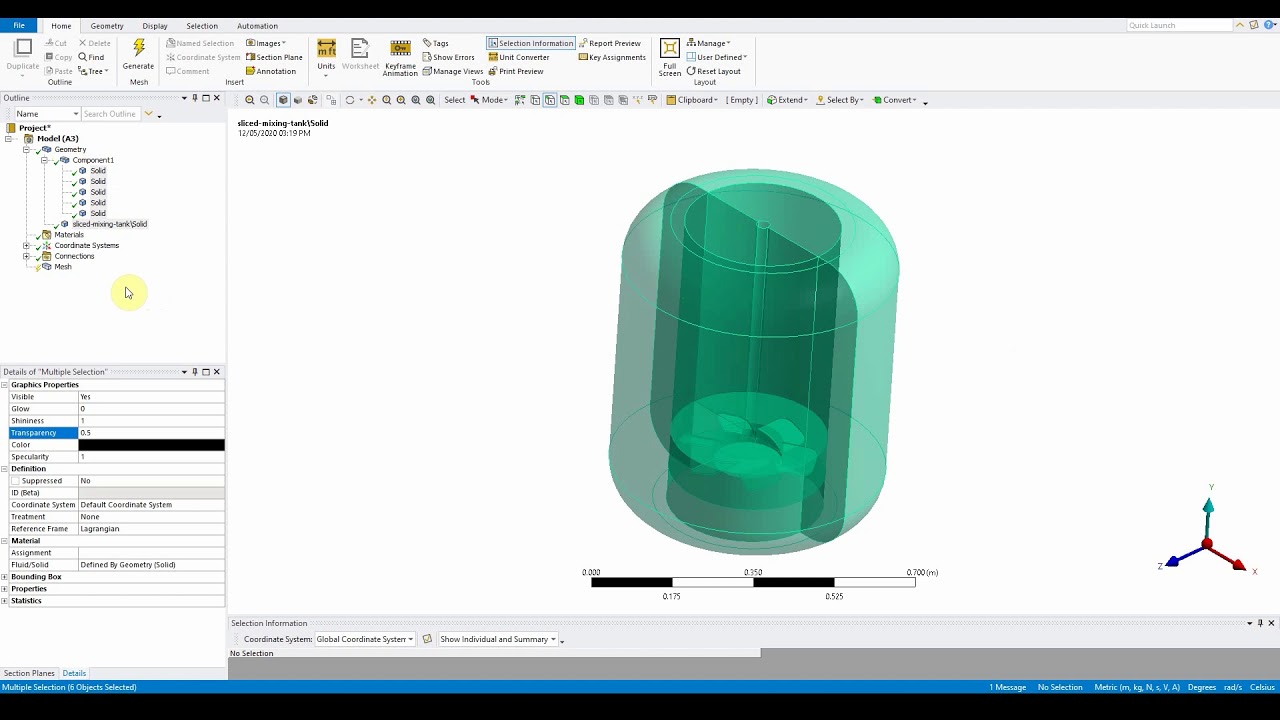
Task: Select the sliced-mixing-tank\Solid tree item
Action: [109, 224]
